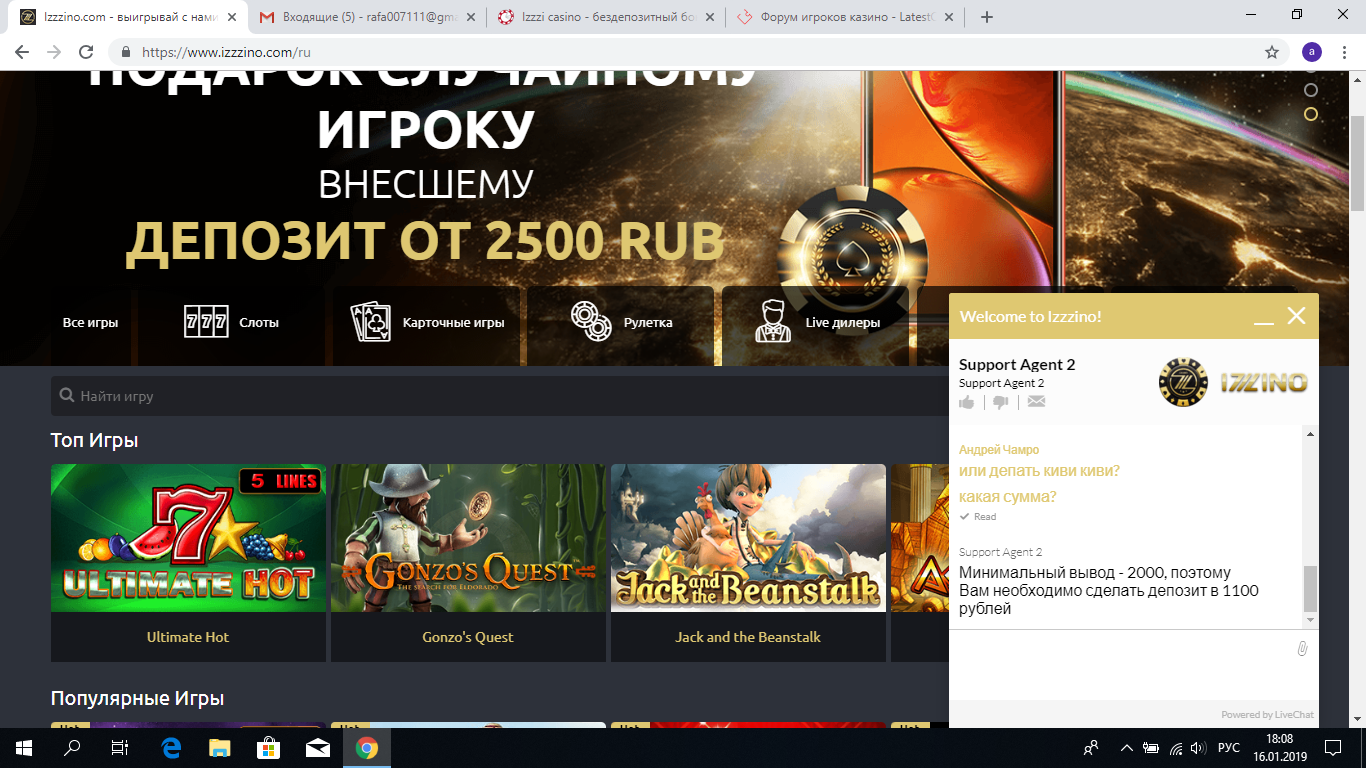This screenshot has width=1366, height=768.
Task: Open the Карточные игры category
Action: tap(427, 322)
